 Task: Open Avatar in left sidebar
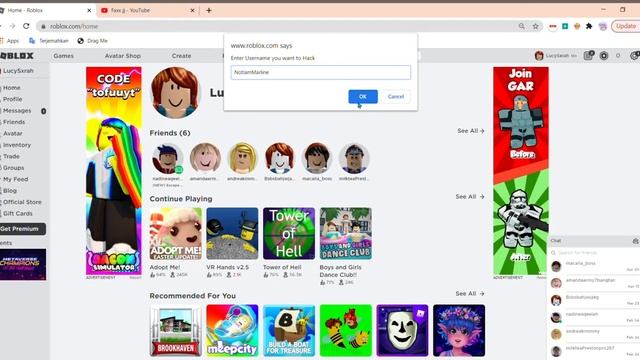click(x=12, y=133)
